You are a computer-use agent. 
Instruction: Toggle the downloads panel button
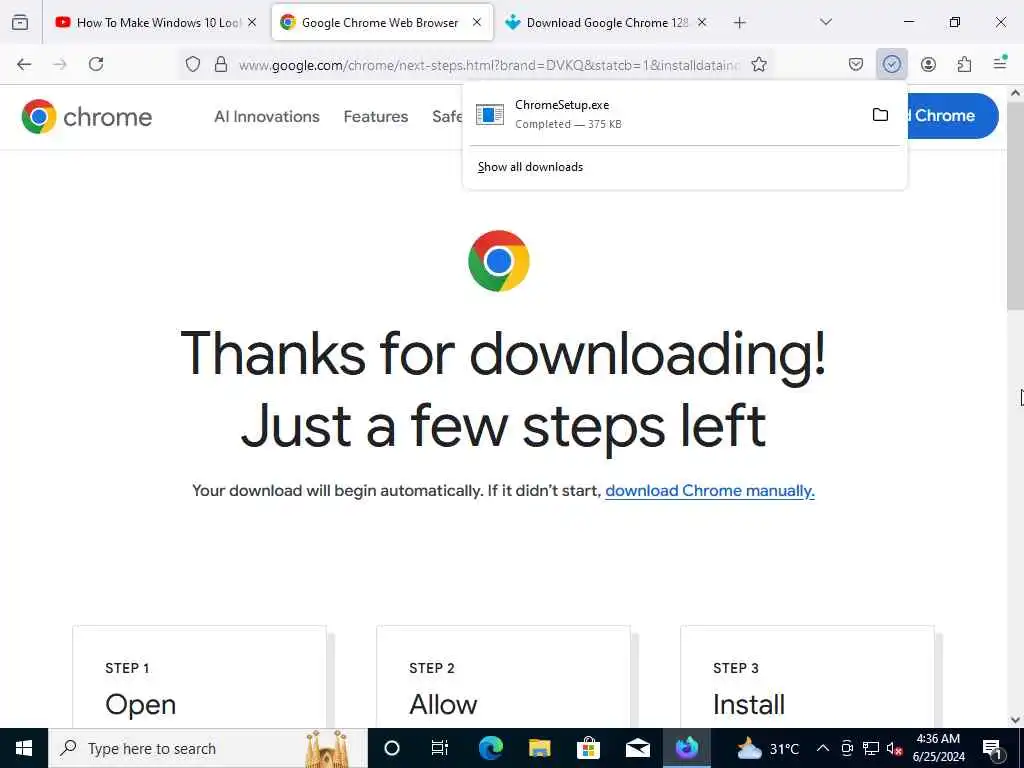click(891, 64)
